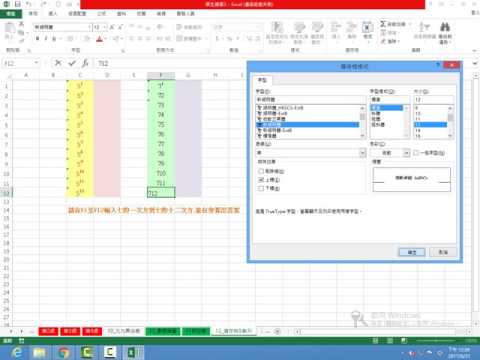Uncheck the Superscript checkbox in the dialog
This screenshot has height=360, width=480.
pyautogui.click(x=261, y=180)
